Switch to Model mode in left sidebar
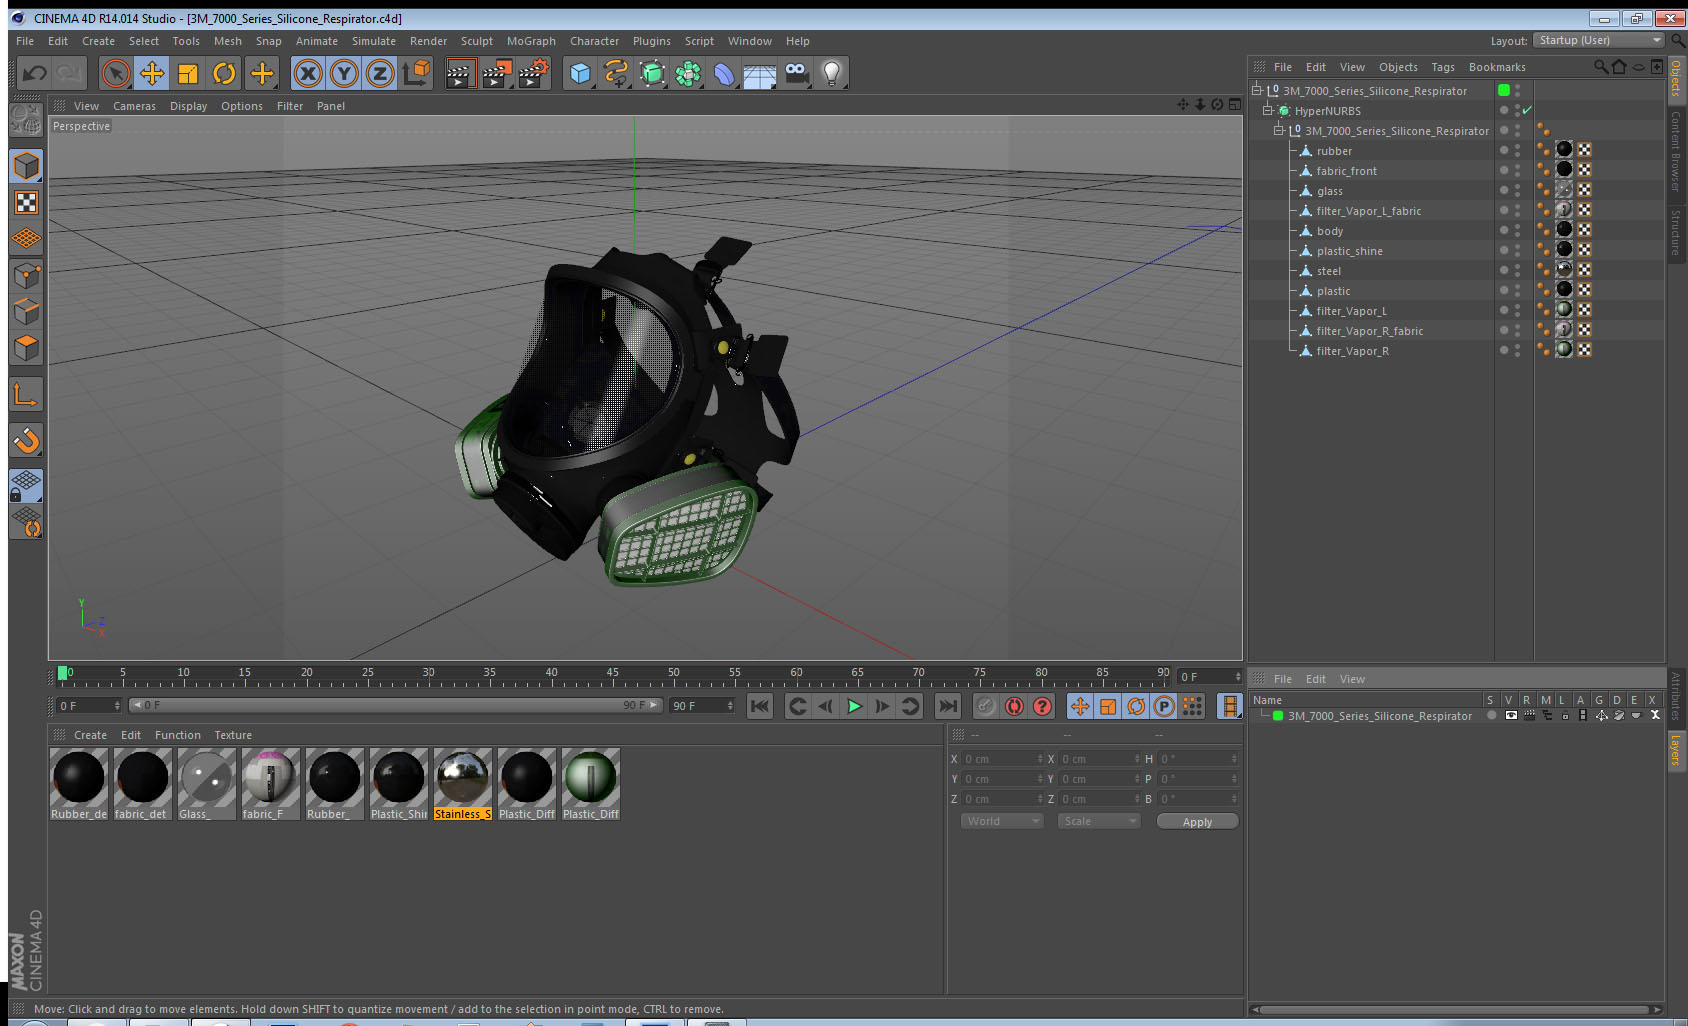The height and width of the screenshot is (1026, 1688). click(26, 166)
